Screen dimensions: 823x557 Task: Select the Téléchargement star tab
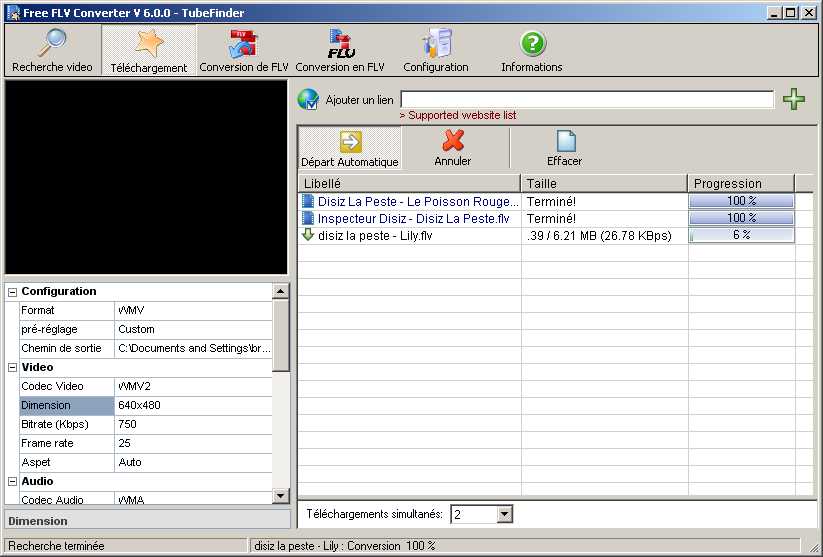149,50
